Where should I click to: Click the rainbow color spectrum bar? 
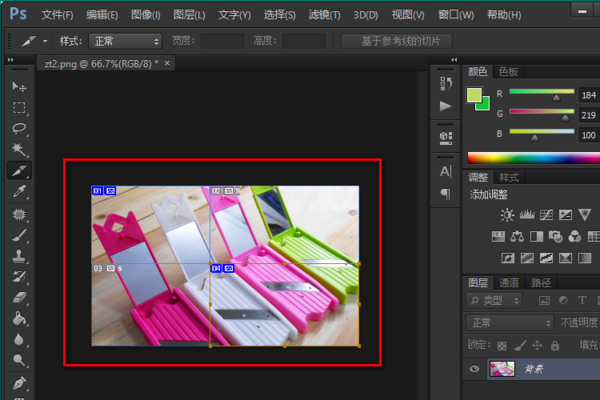pos(534,158)
